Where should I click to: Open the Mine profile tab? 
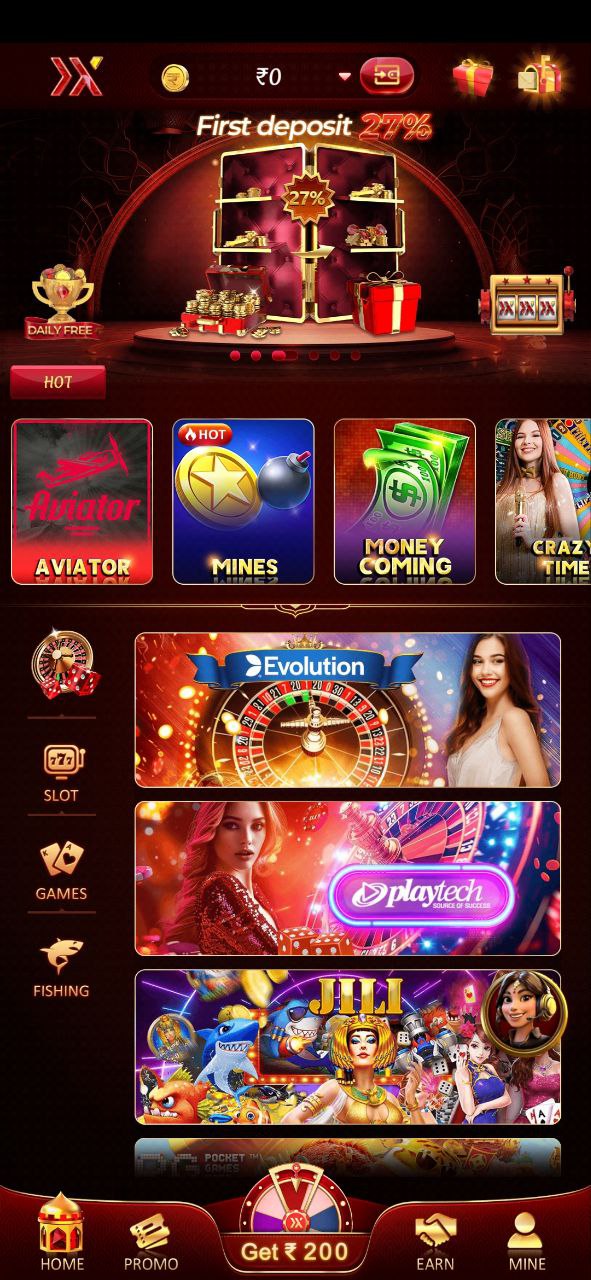tap(526, 1242)
